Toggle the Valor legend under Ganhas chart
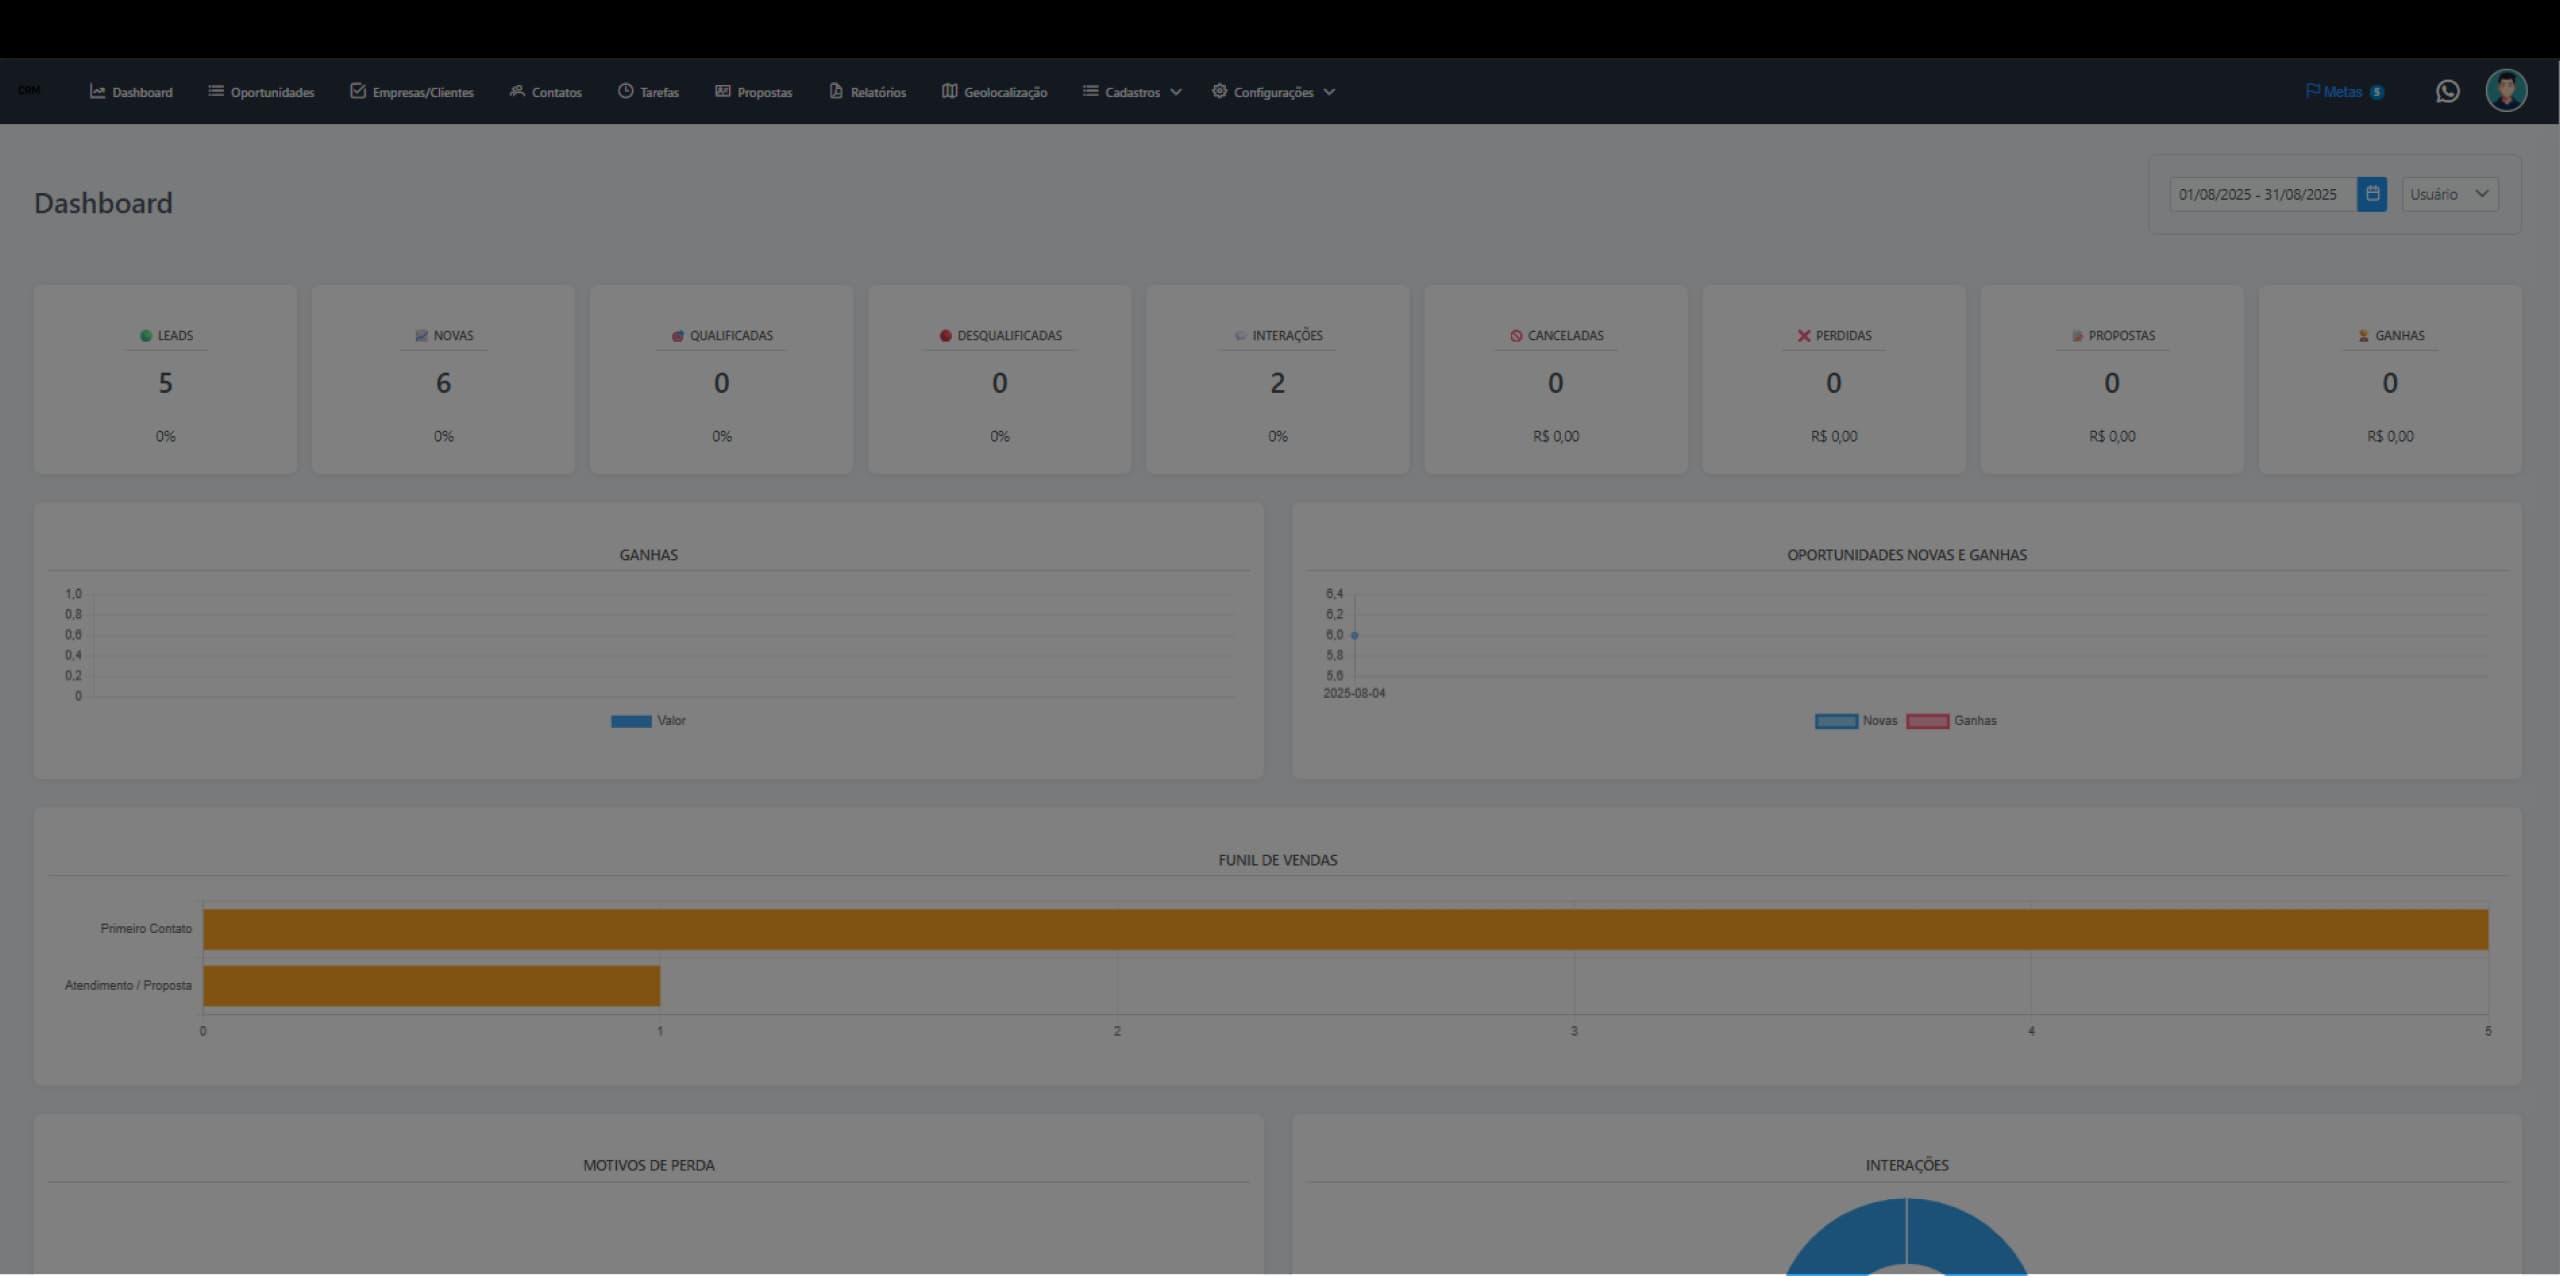 [x=648, y=720]
